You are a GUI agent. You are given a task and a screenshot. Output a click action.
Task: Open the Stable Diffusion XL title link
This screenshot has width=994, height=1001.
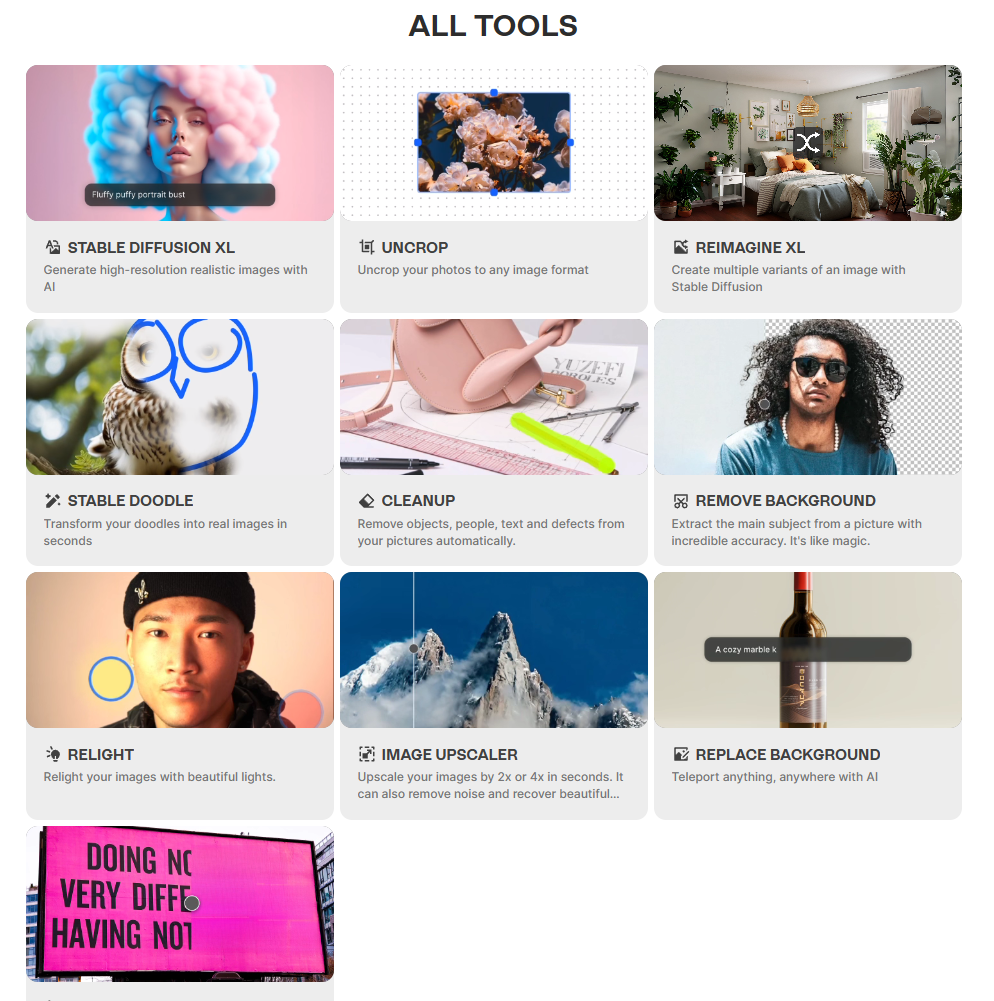pos(151,247)
